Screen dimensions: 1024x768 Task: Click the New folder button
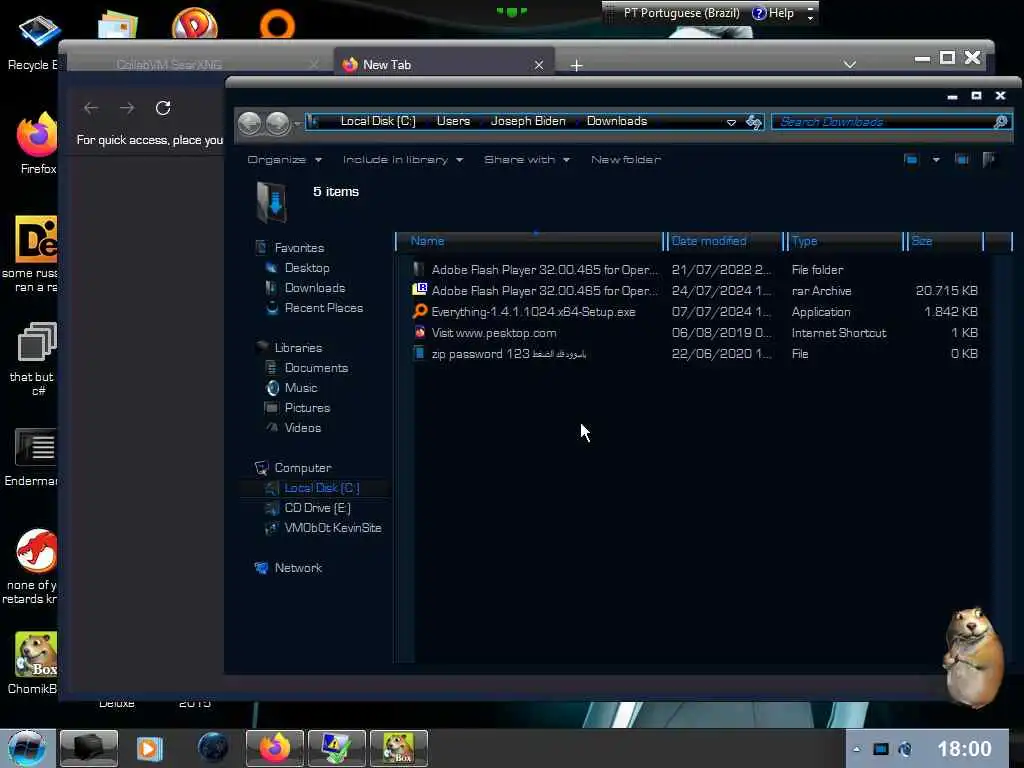pos(626,159)
